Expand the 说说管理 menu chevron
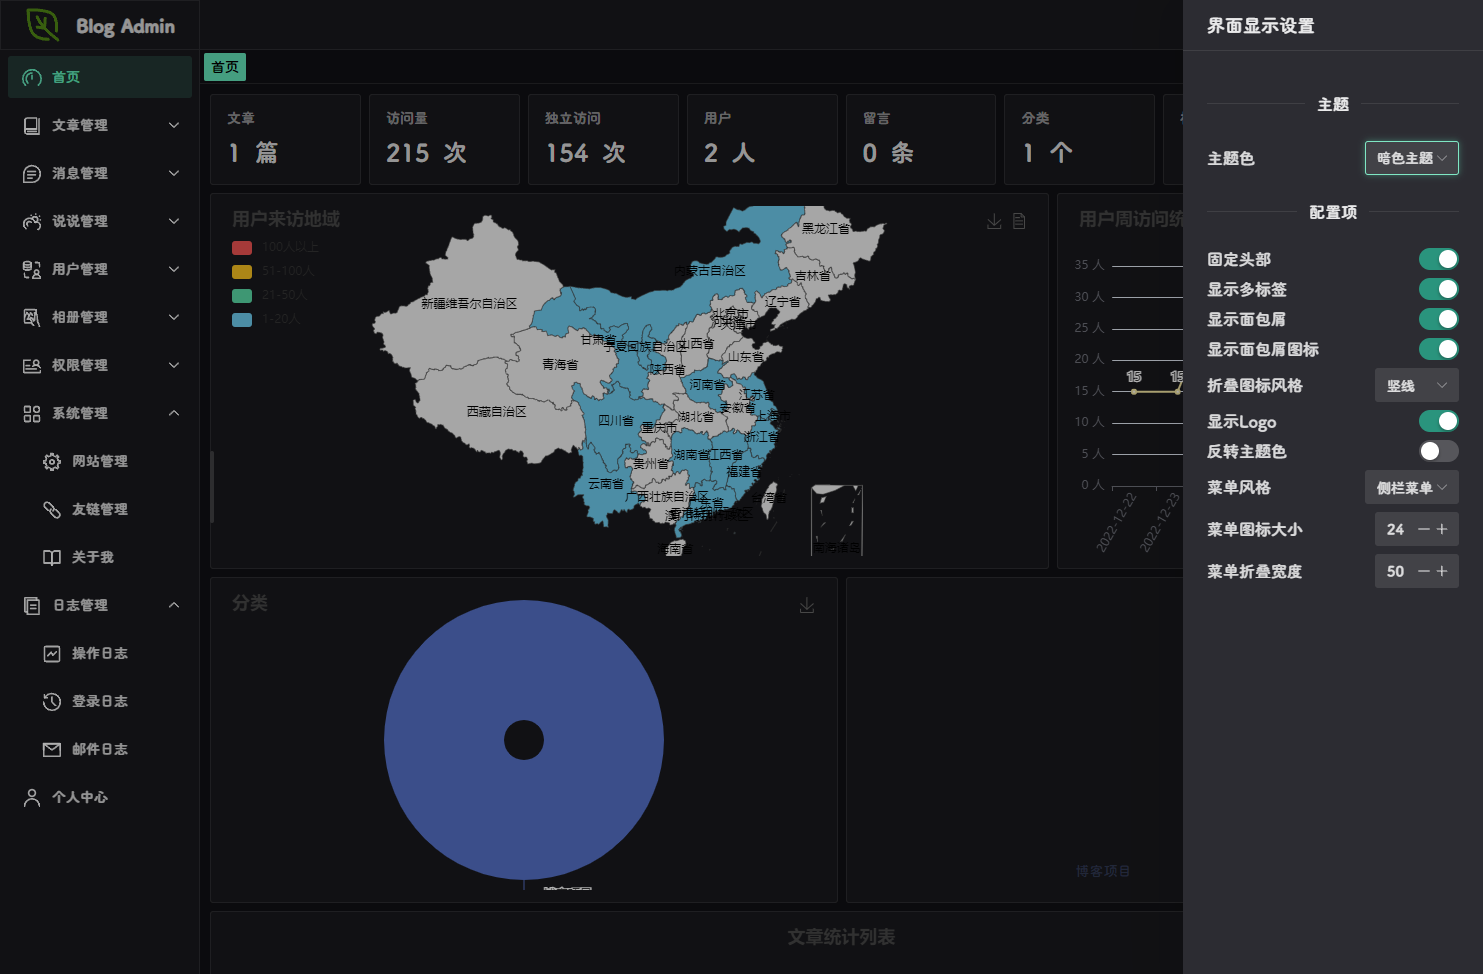Viewport: 1483px width, 974px height. (x=174, y=221)
